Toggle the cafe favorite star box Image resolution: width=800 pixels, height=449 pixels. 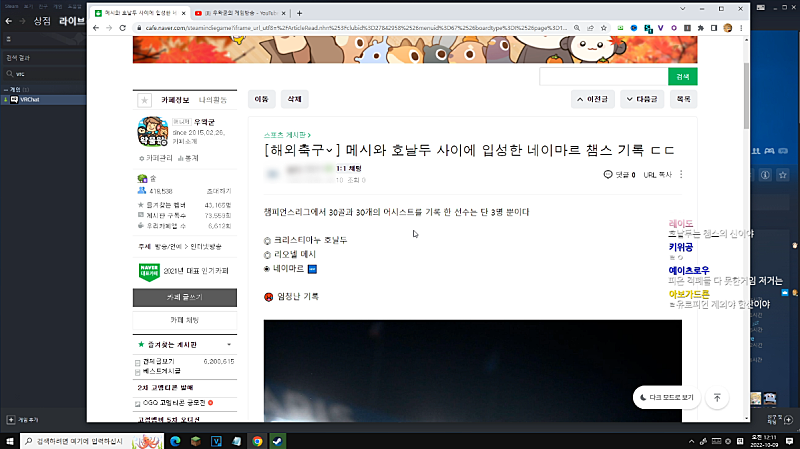[144, 100]
